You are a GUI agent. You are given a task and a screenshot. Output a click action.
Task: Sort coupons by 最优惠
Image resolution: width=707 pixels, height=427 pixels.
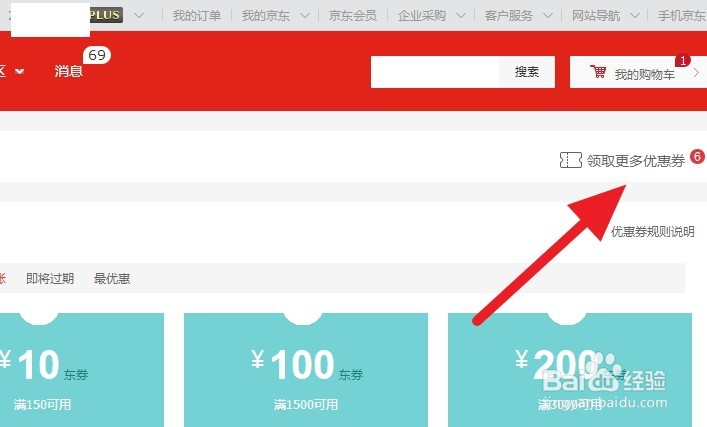(x=112, y=279)
